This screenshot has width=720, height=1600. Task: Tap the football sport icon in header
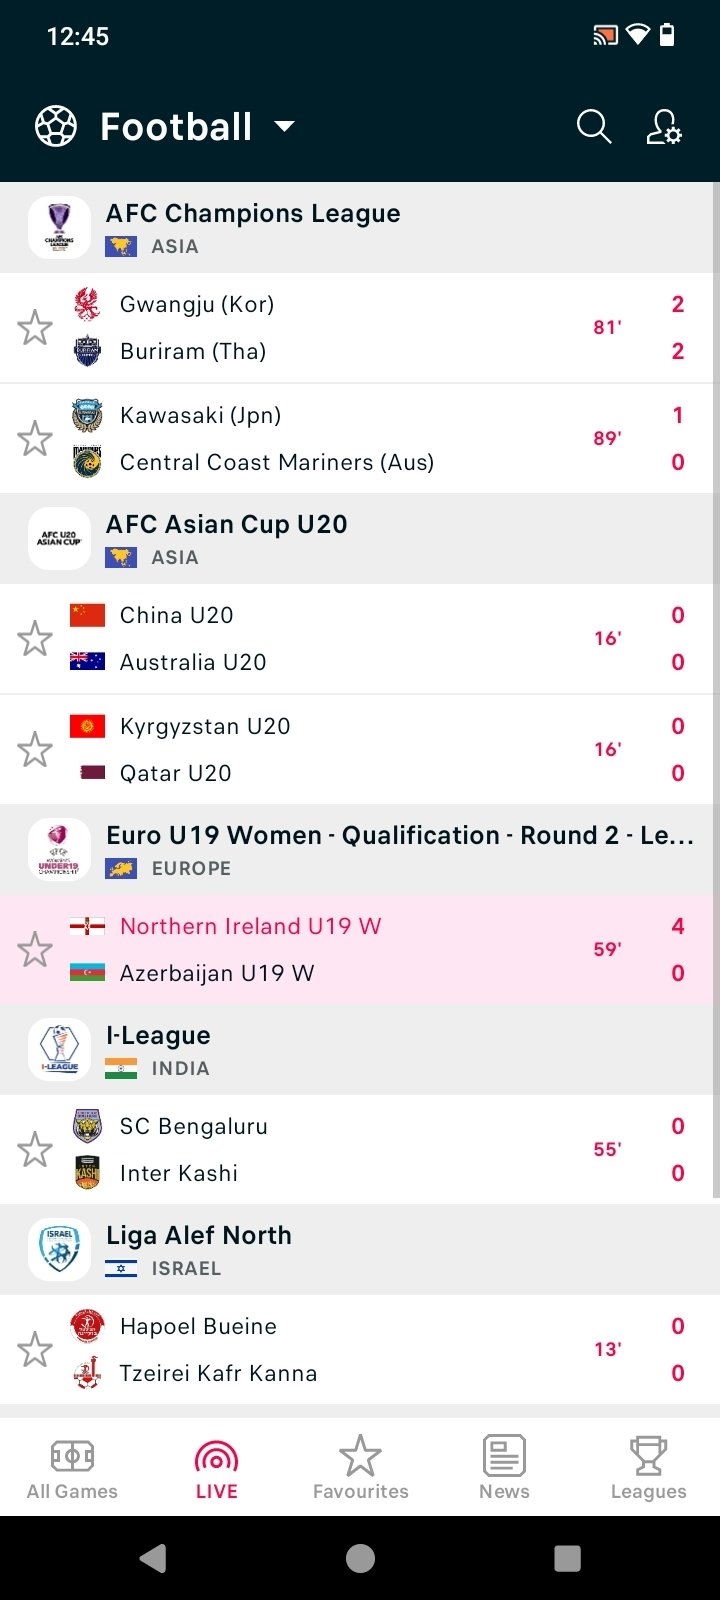56,127
